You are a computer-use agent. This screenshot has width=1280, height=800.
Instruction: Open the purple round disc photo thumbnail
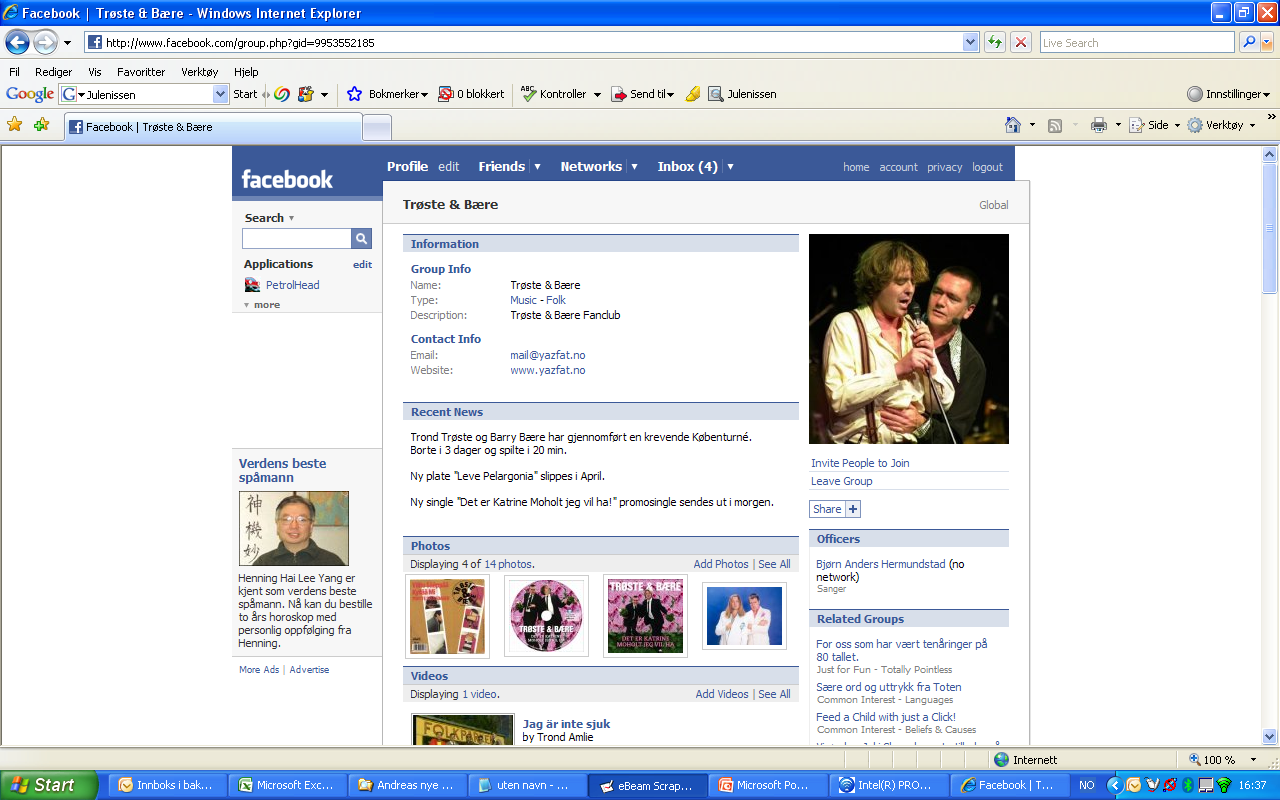pos(546,616)
